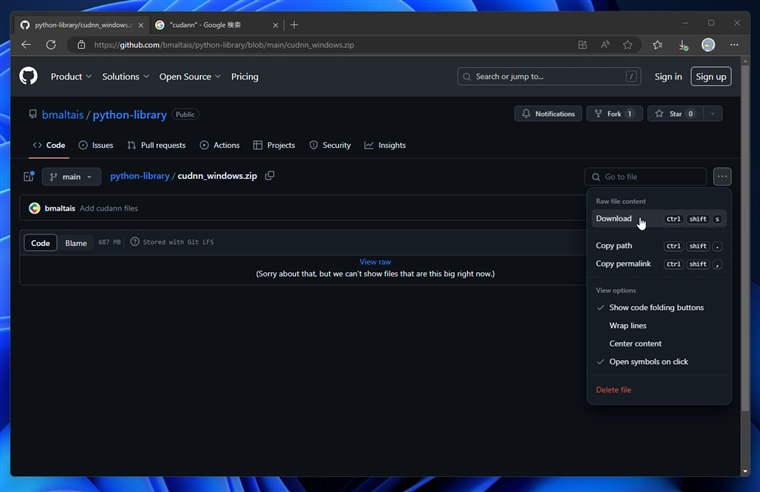The image size is (760, 492).
Task: Select Copy permalink menu item
Action: pos(659,264)
